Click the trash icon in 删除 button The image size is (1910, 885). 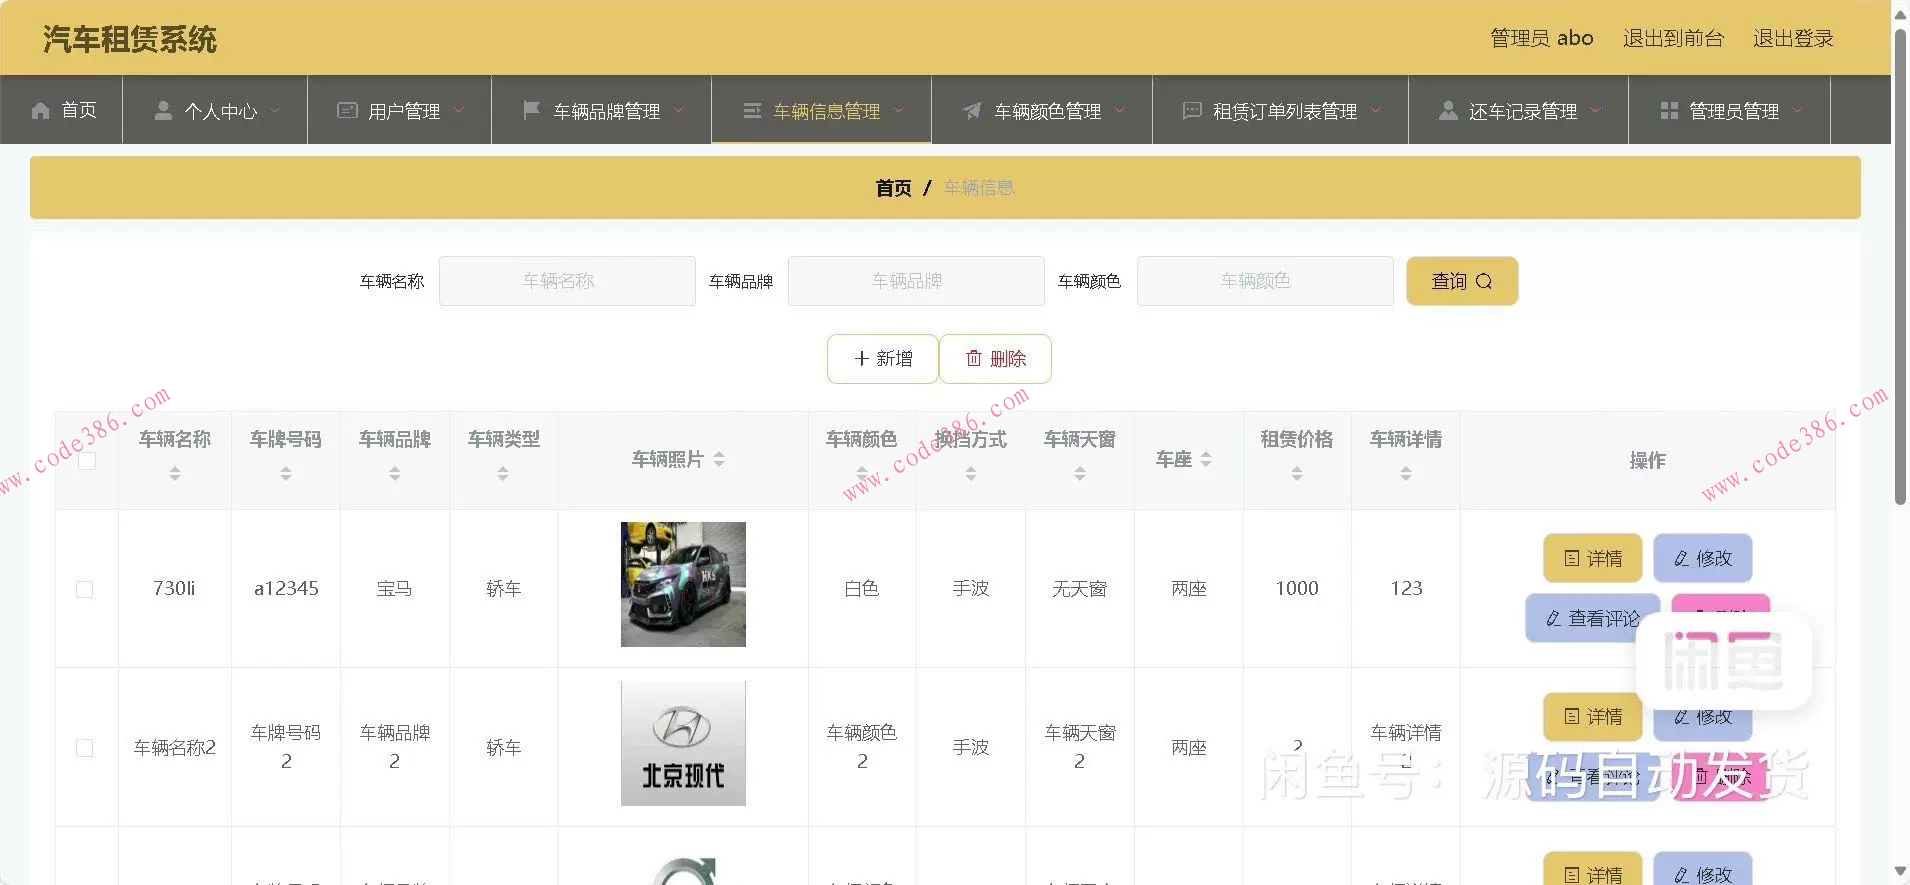tap(973, 358)
